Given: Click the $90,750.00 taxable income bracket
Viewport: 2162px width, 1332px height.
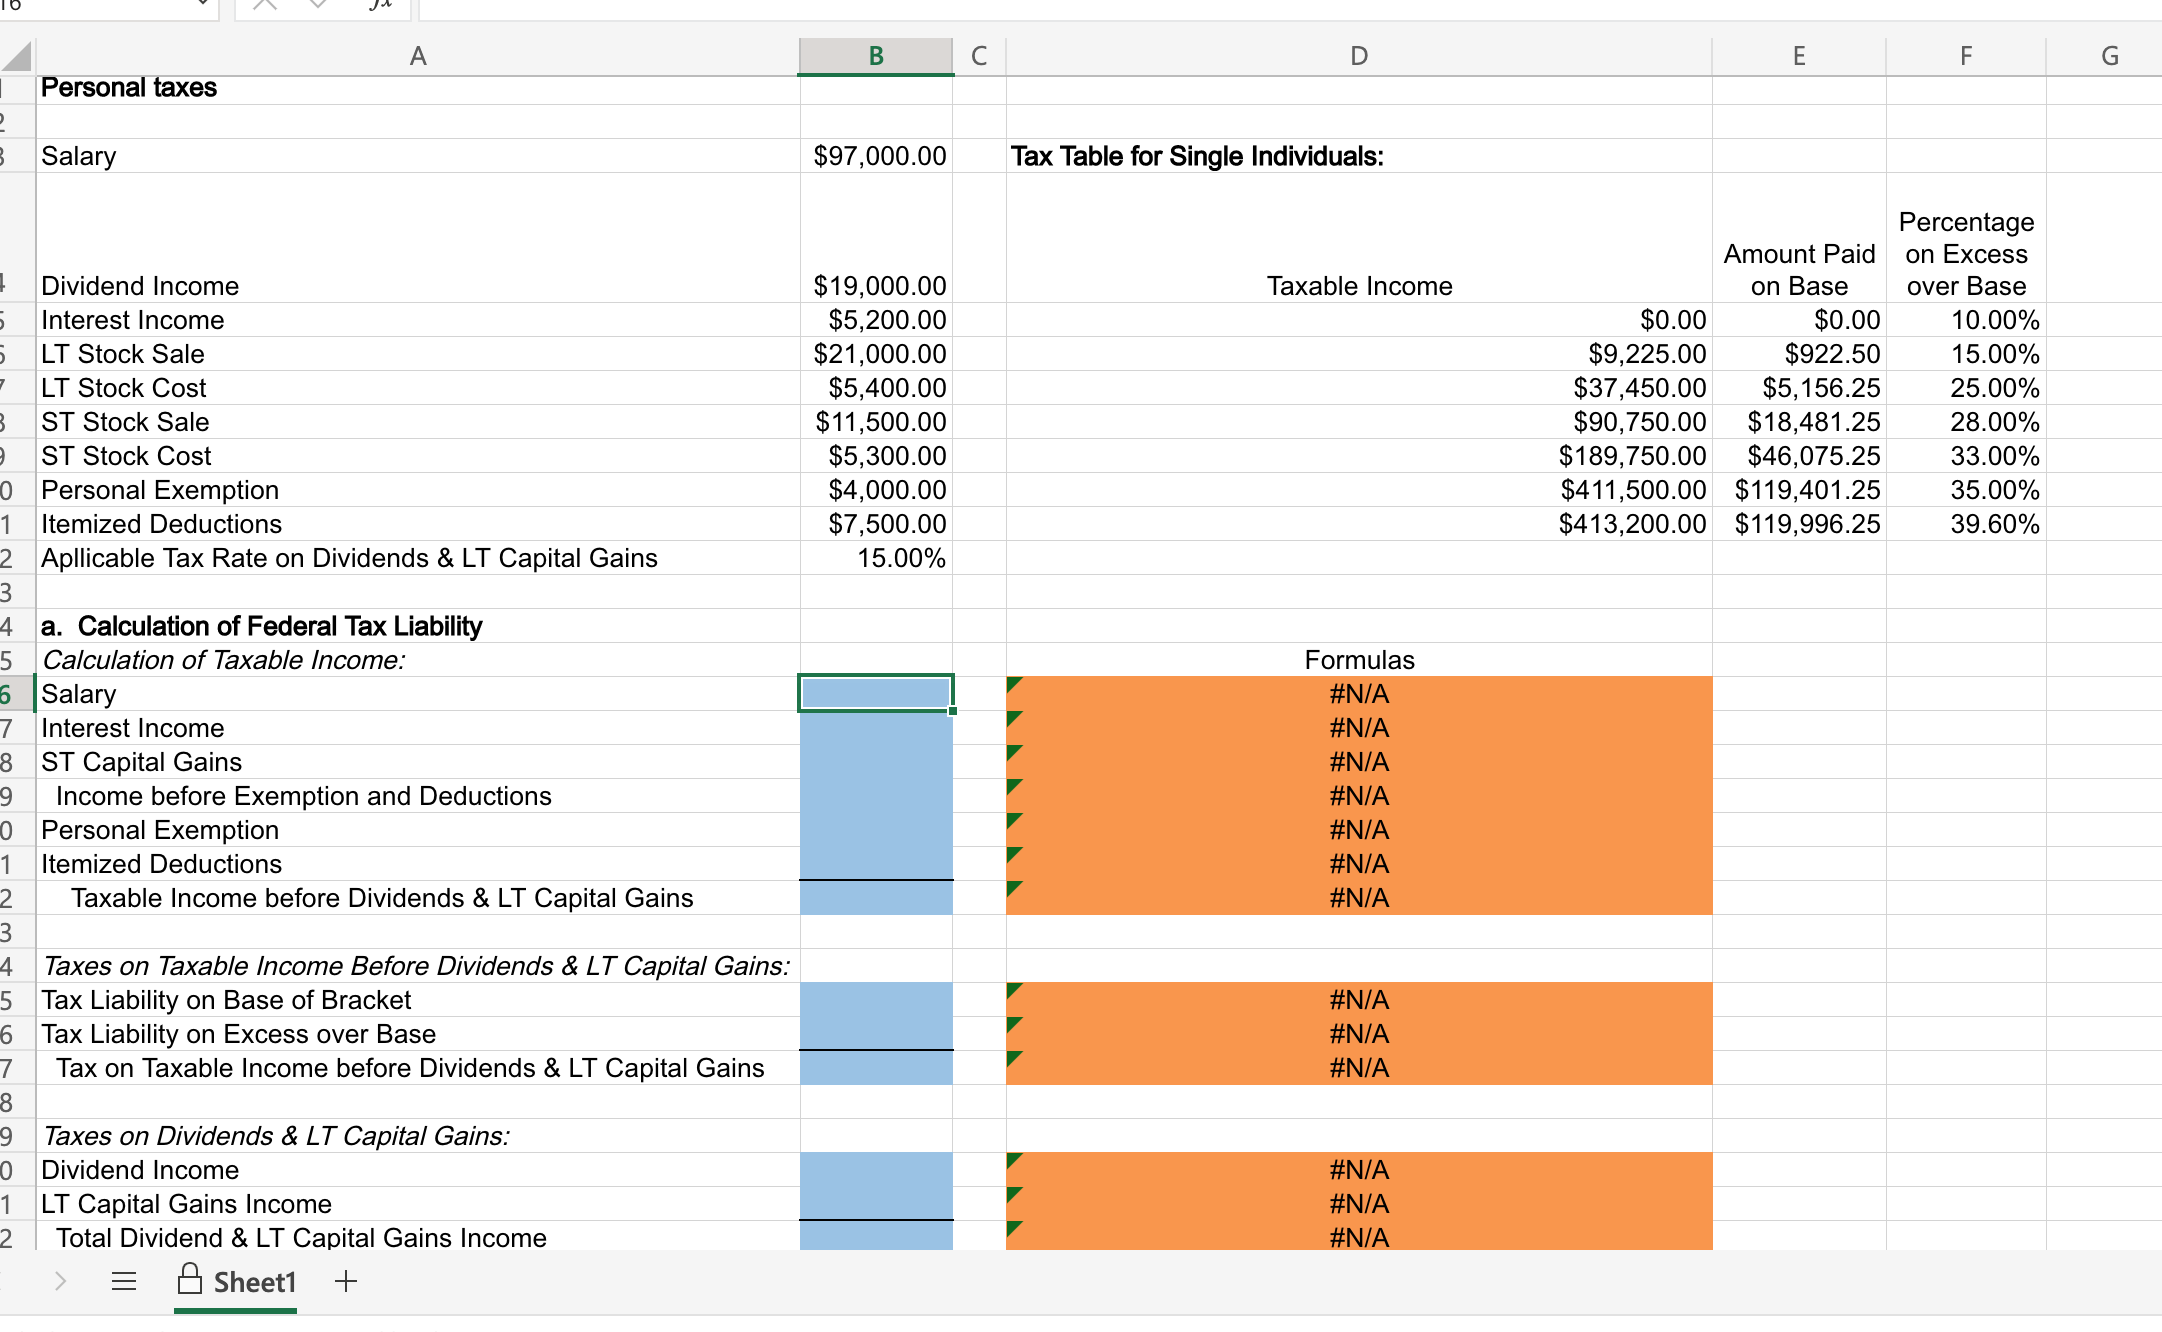Looking at the screenshot, I should (1359, 422).
